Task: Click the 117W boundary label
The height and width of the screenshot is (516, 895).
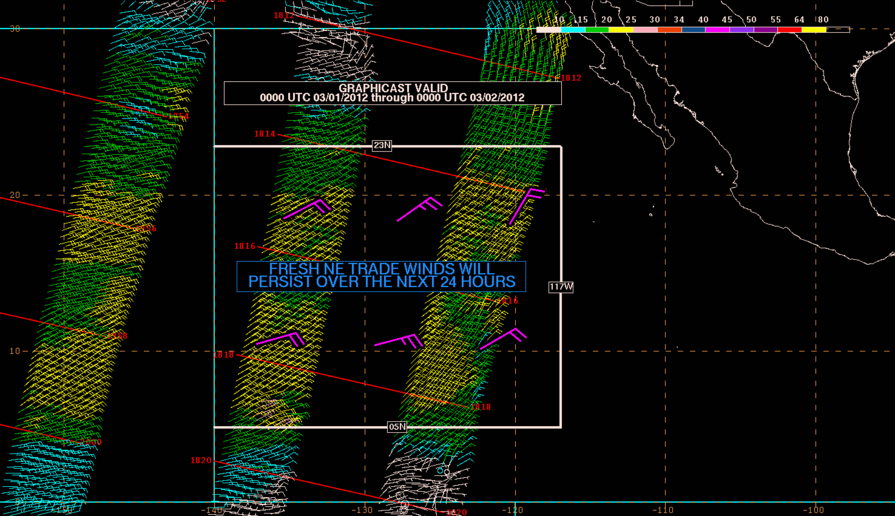Action: [561, 287]
